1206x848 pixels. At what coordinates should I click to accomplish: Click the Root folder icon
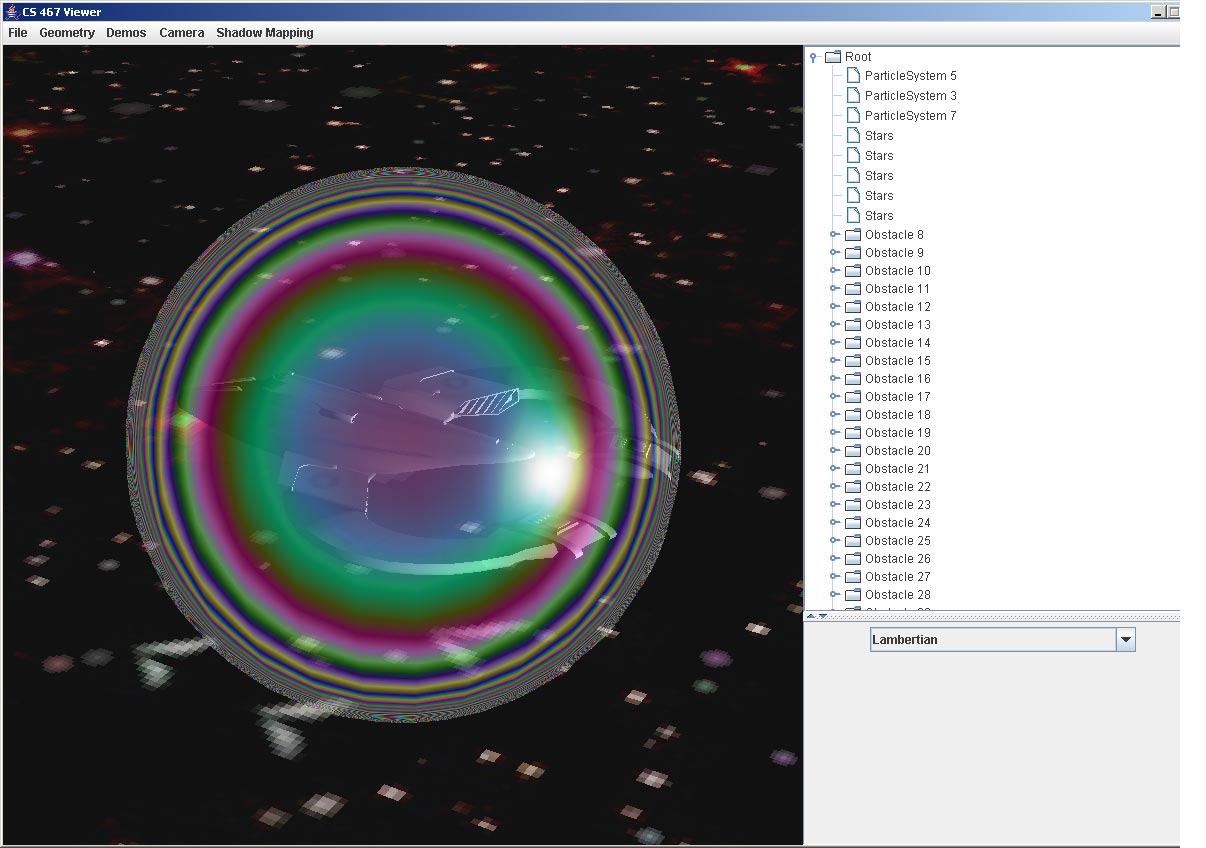[832, 57]
